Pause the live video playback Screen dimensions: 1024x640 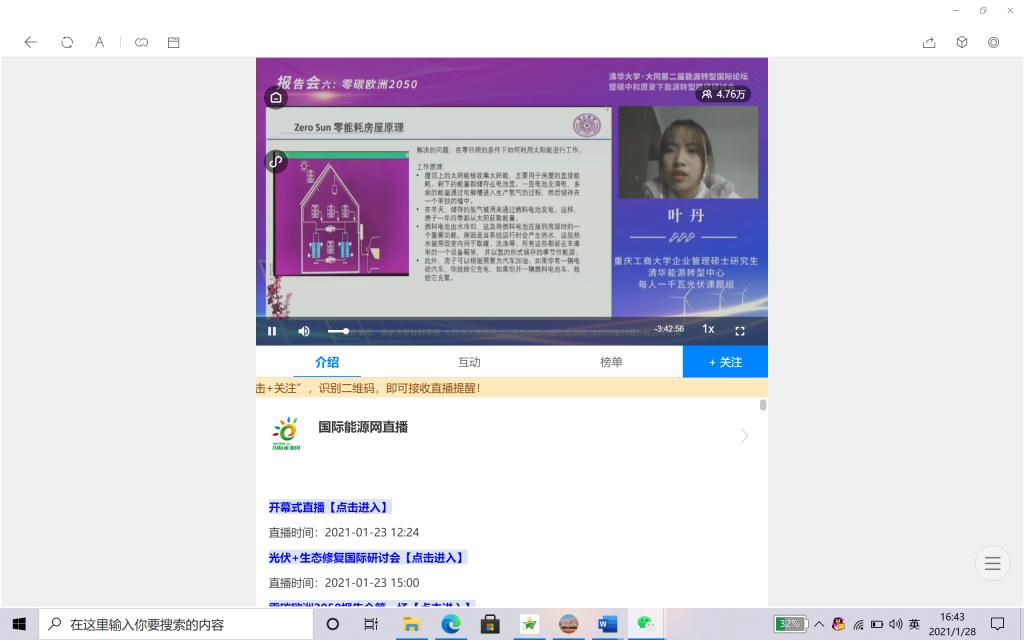click(x=272, y=331)
